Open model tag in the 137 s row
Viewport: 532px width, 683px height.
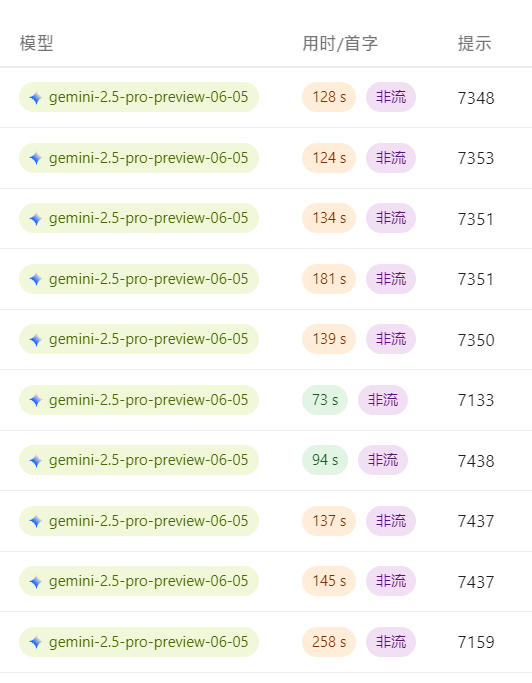point(139,521)
